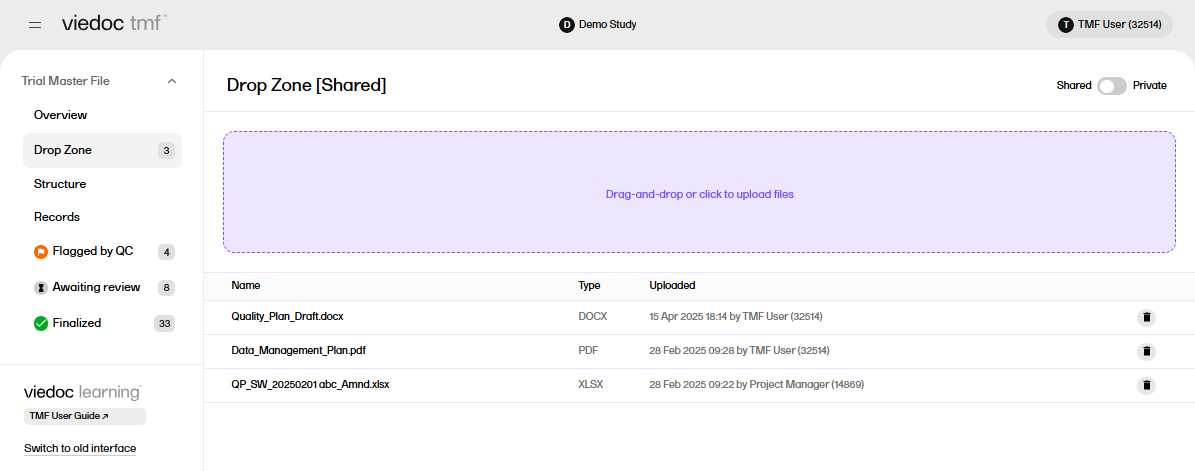Click the orange Flagged by QC icon
The height and width of the screenshot is (471, 1195).
coord(41,252)
